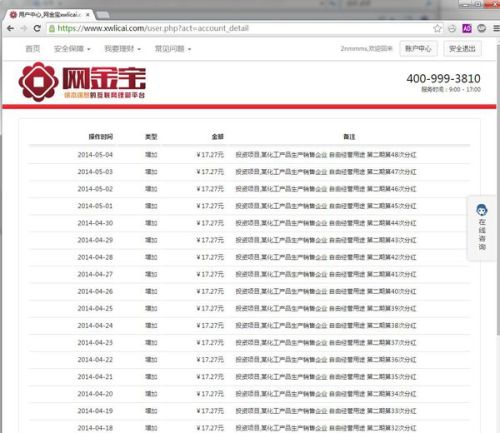Click the URL address bar

pyautogui.click(x=240, y=29)
